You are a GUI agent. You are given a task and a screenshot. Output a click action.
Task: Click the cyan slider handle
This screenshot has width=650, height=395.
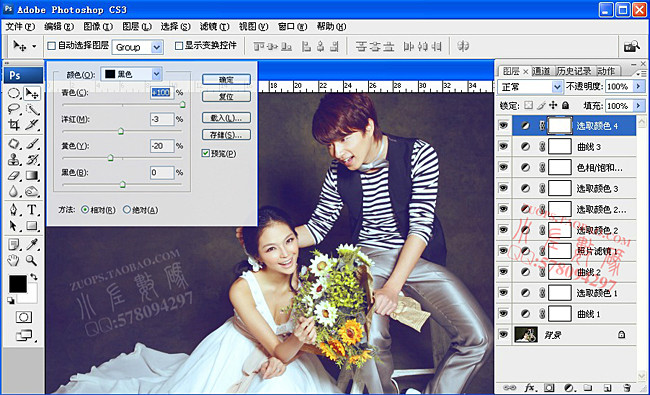click(182, 105)
